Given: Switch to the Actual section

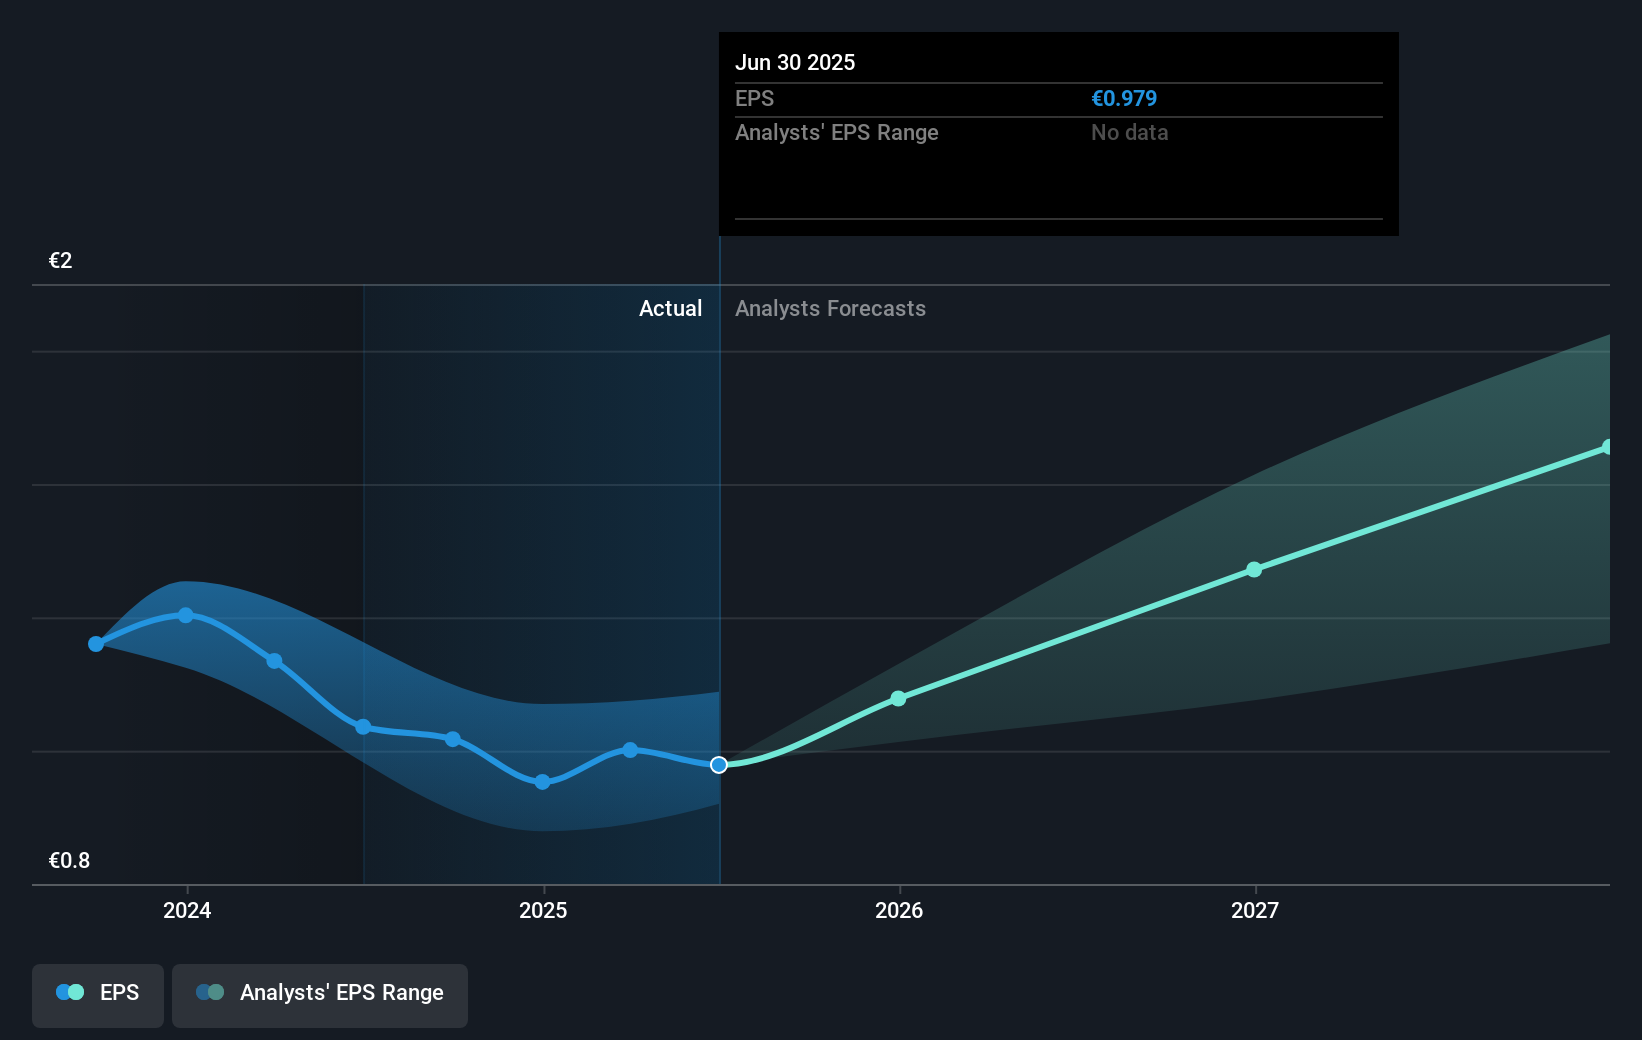Looking at the screenshot, I should point(670,308).
